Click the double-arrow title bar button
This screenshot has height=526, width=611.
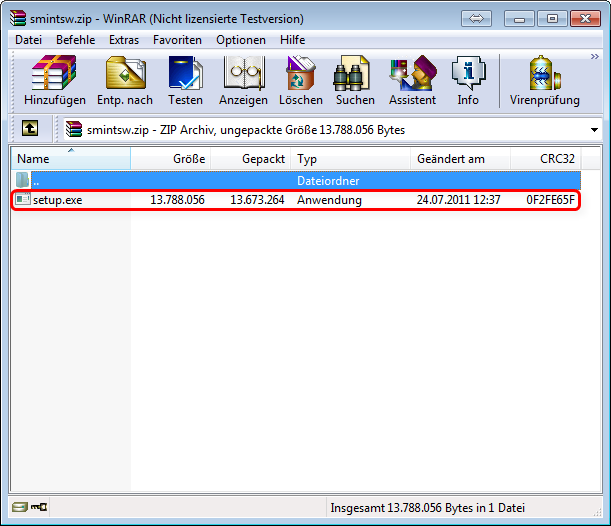coord(476,18)
